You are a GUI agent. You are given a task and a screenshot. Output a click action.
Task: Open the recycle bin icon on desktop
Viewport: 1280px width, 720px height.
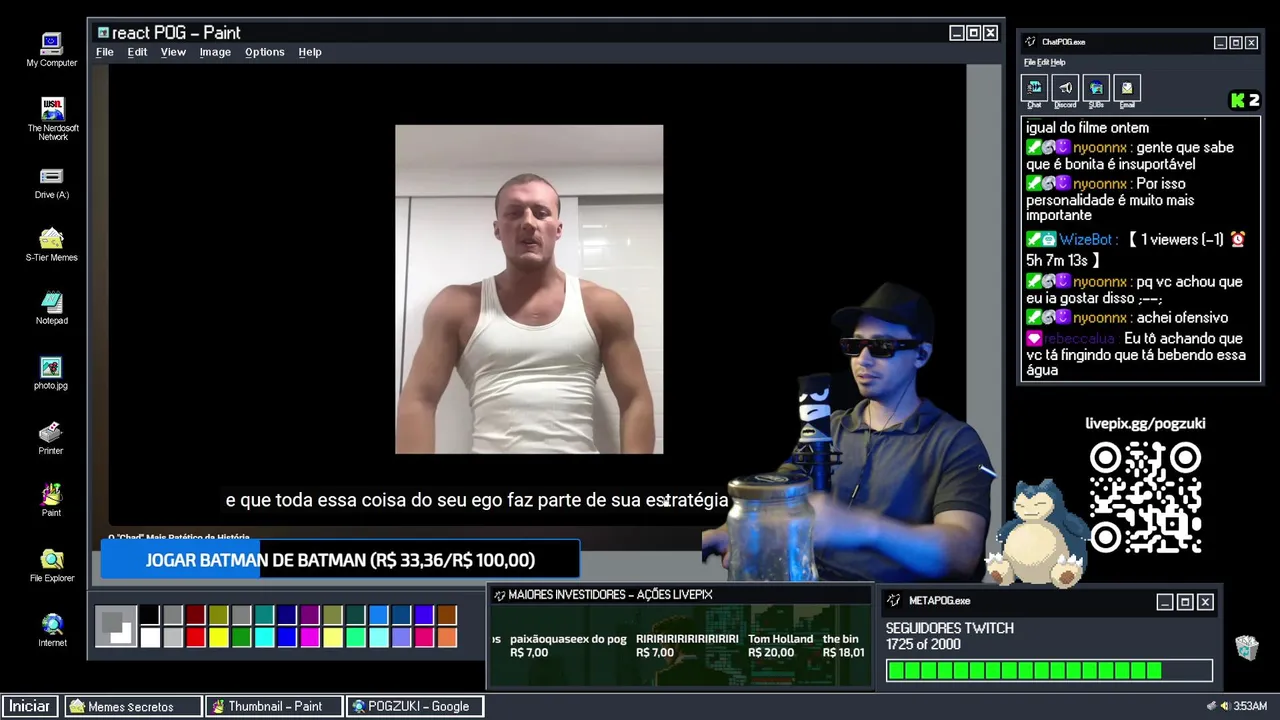tap(1246, 648)
